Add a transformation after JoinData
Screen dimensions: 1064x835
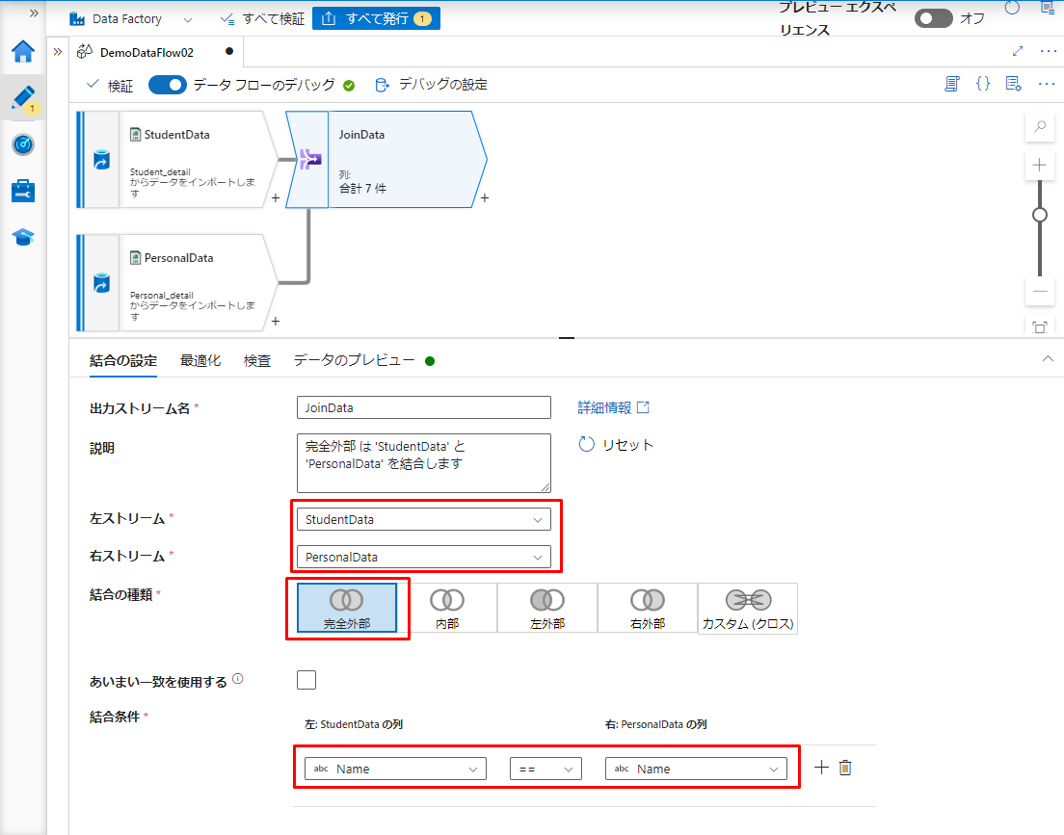click(x=484, y=198)
